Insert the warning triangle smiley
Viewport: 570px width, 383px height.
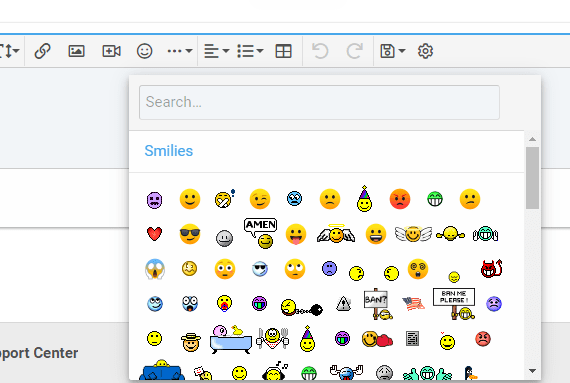343,304
